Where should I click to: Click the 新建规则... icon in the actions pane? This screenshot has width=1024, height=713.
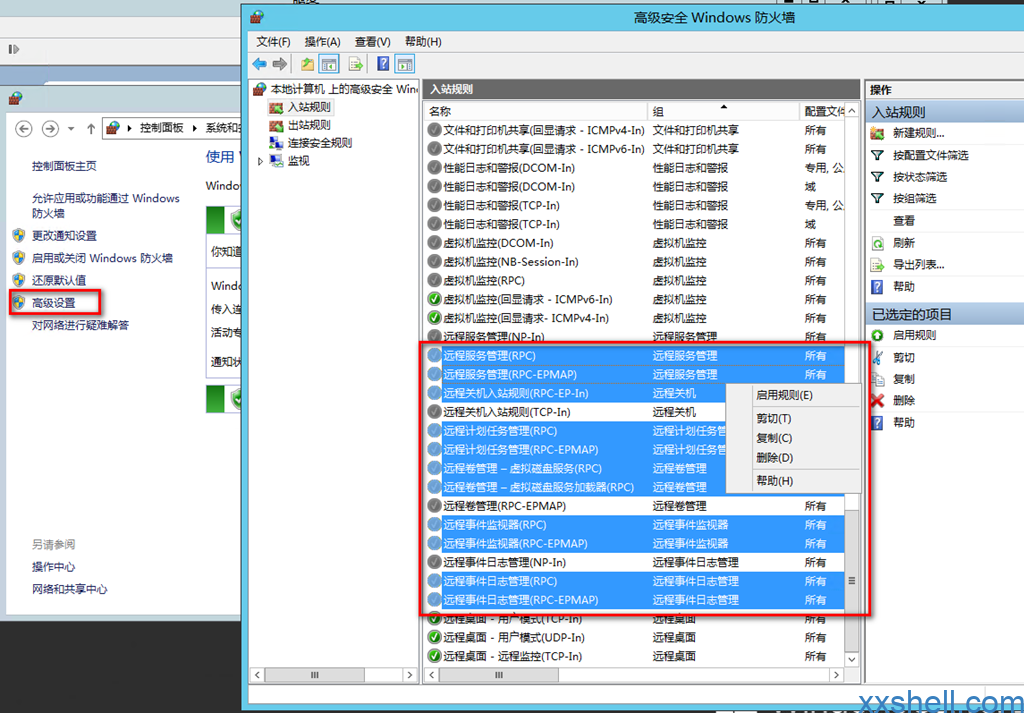pyautogui.click(x=878, y=133)
